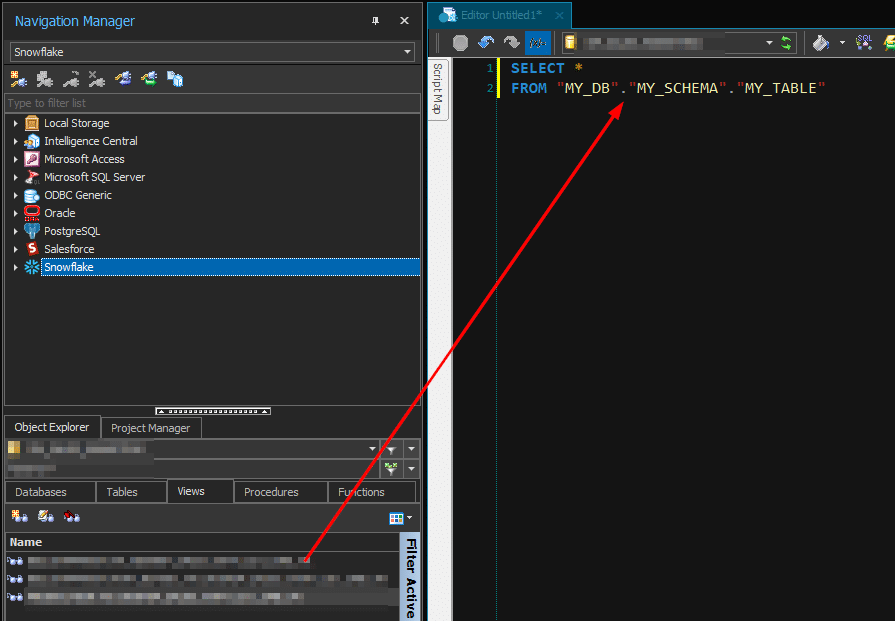Screen dimensions: 895x621
Task: Click the edit connection plug icon
Action: pos(71,79)
